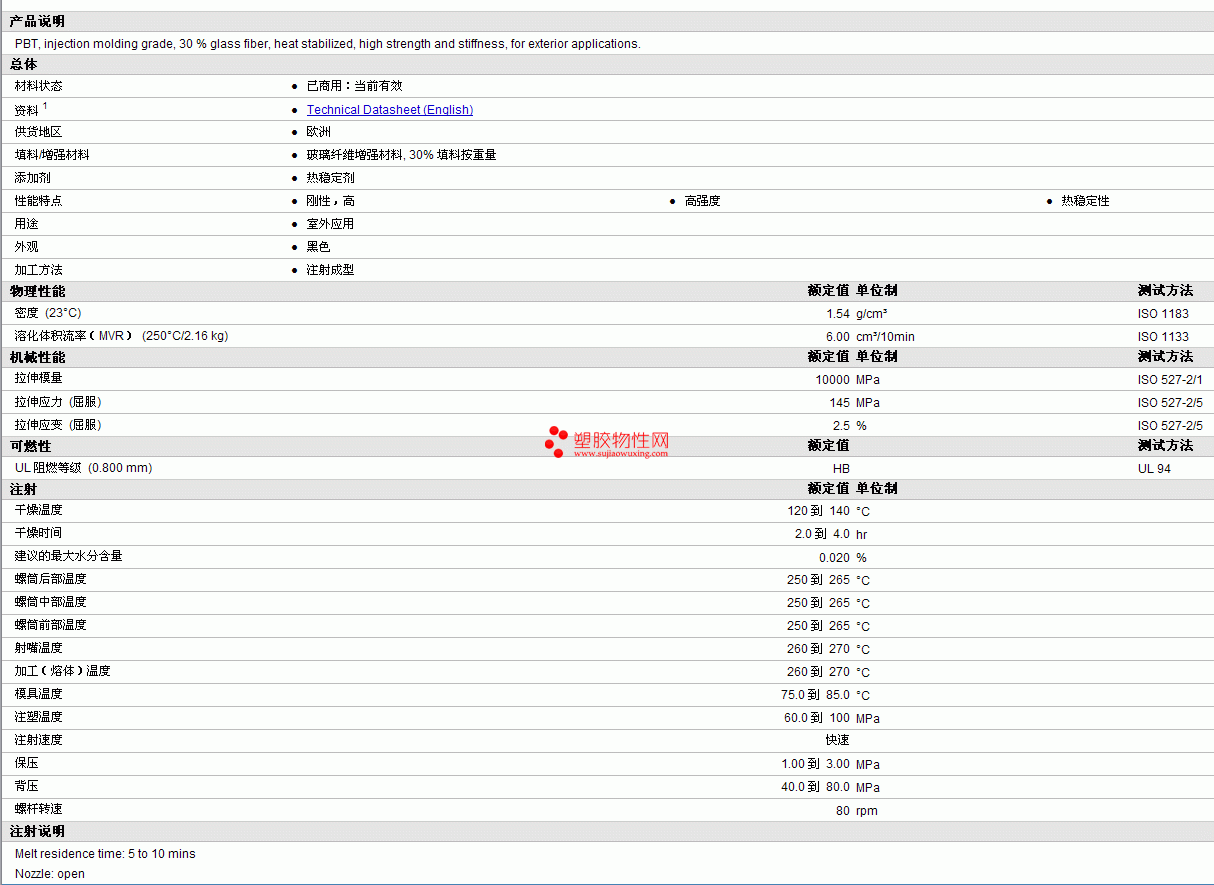Click the 注射速度 row label

tap(38, 741)
